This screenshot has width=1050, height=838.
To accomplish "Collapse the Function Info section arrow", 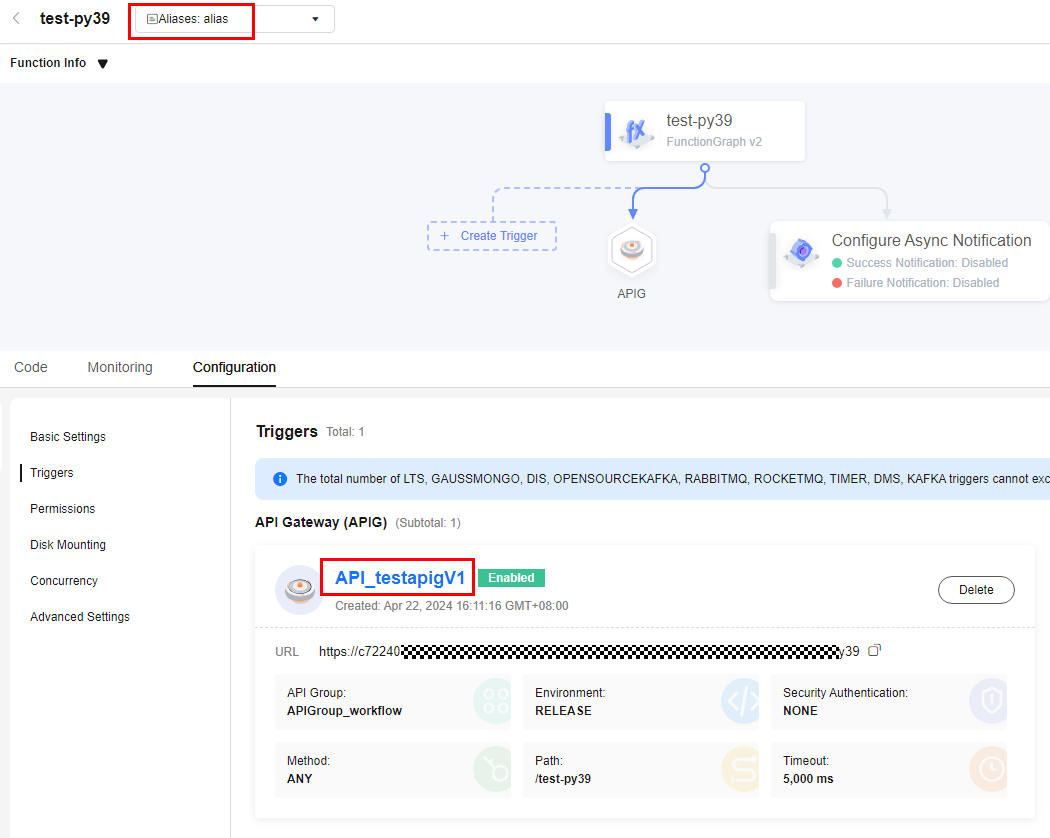I will (102, 64).
